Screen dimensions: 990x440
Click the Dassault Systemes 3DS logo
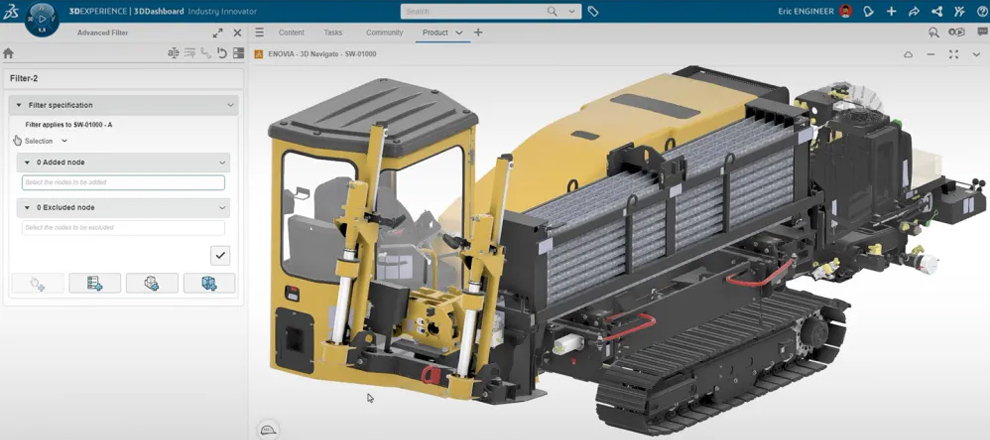(x=10, y=12)
